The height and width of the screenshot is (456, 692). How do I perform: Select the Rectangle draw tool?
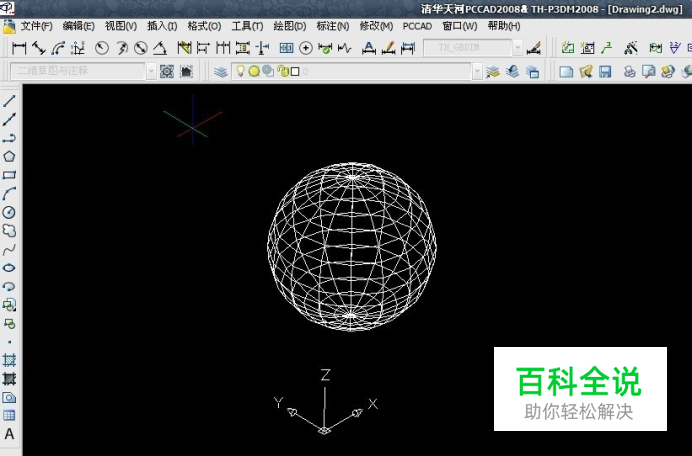[9, 175]
